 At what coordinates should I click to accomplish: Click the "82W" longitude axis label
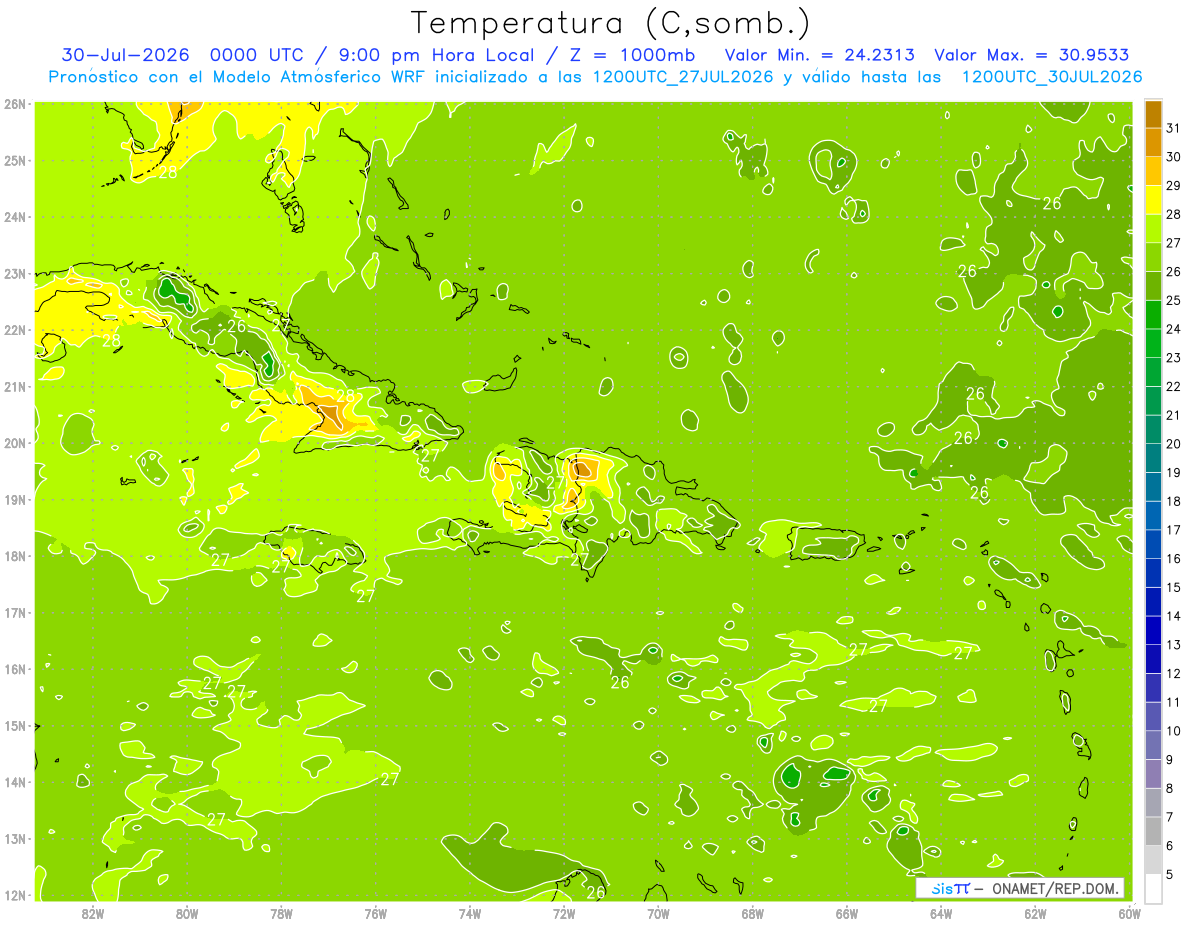93,913
